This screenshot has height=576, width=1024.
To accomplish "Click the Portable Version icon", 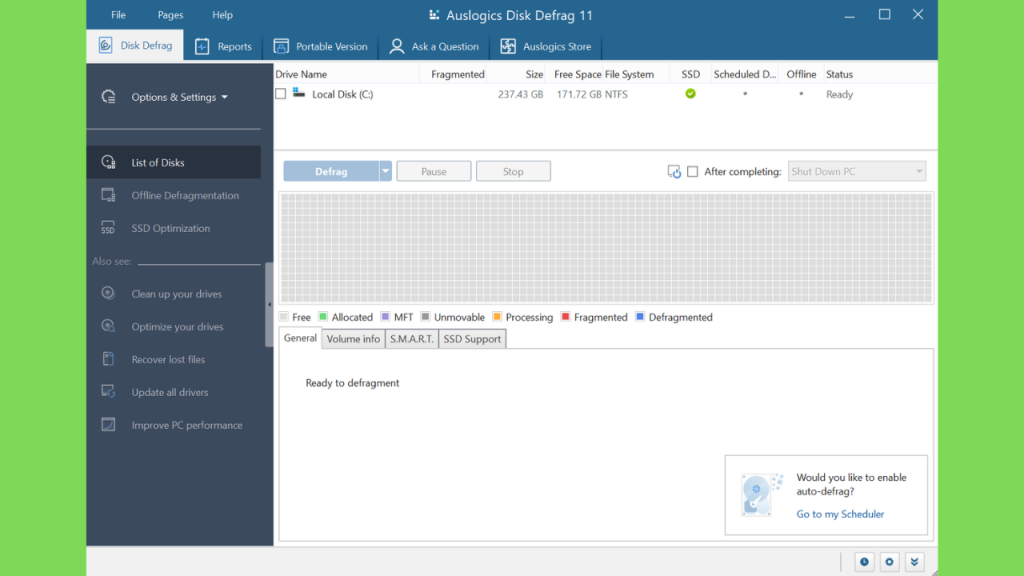I will point(281,46).
